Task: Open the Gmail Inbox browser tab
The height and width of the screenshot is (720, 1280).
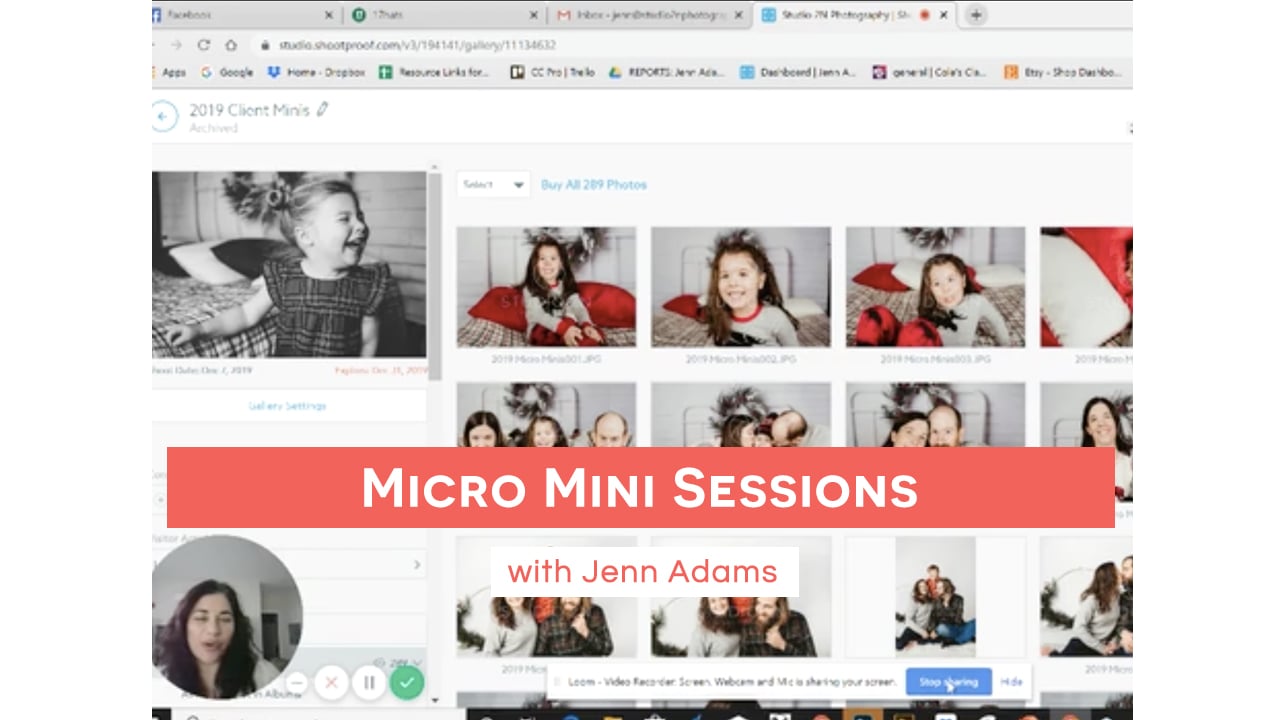Action: (650, 15)
